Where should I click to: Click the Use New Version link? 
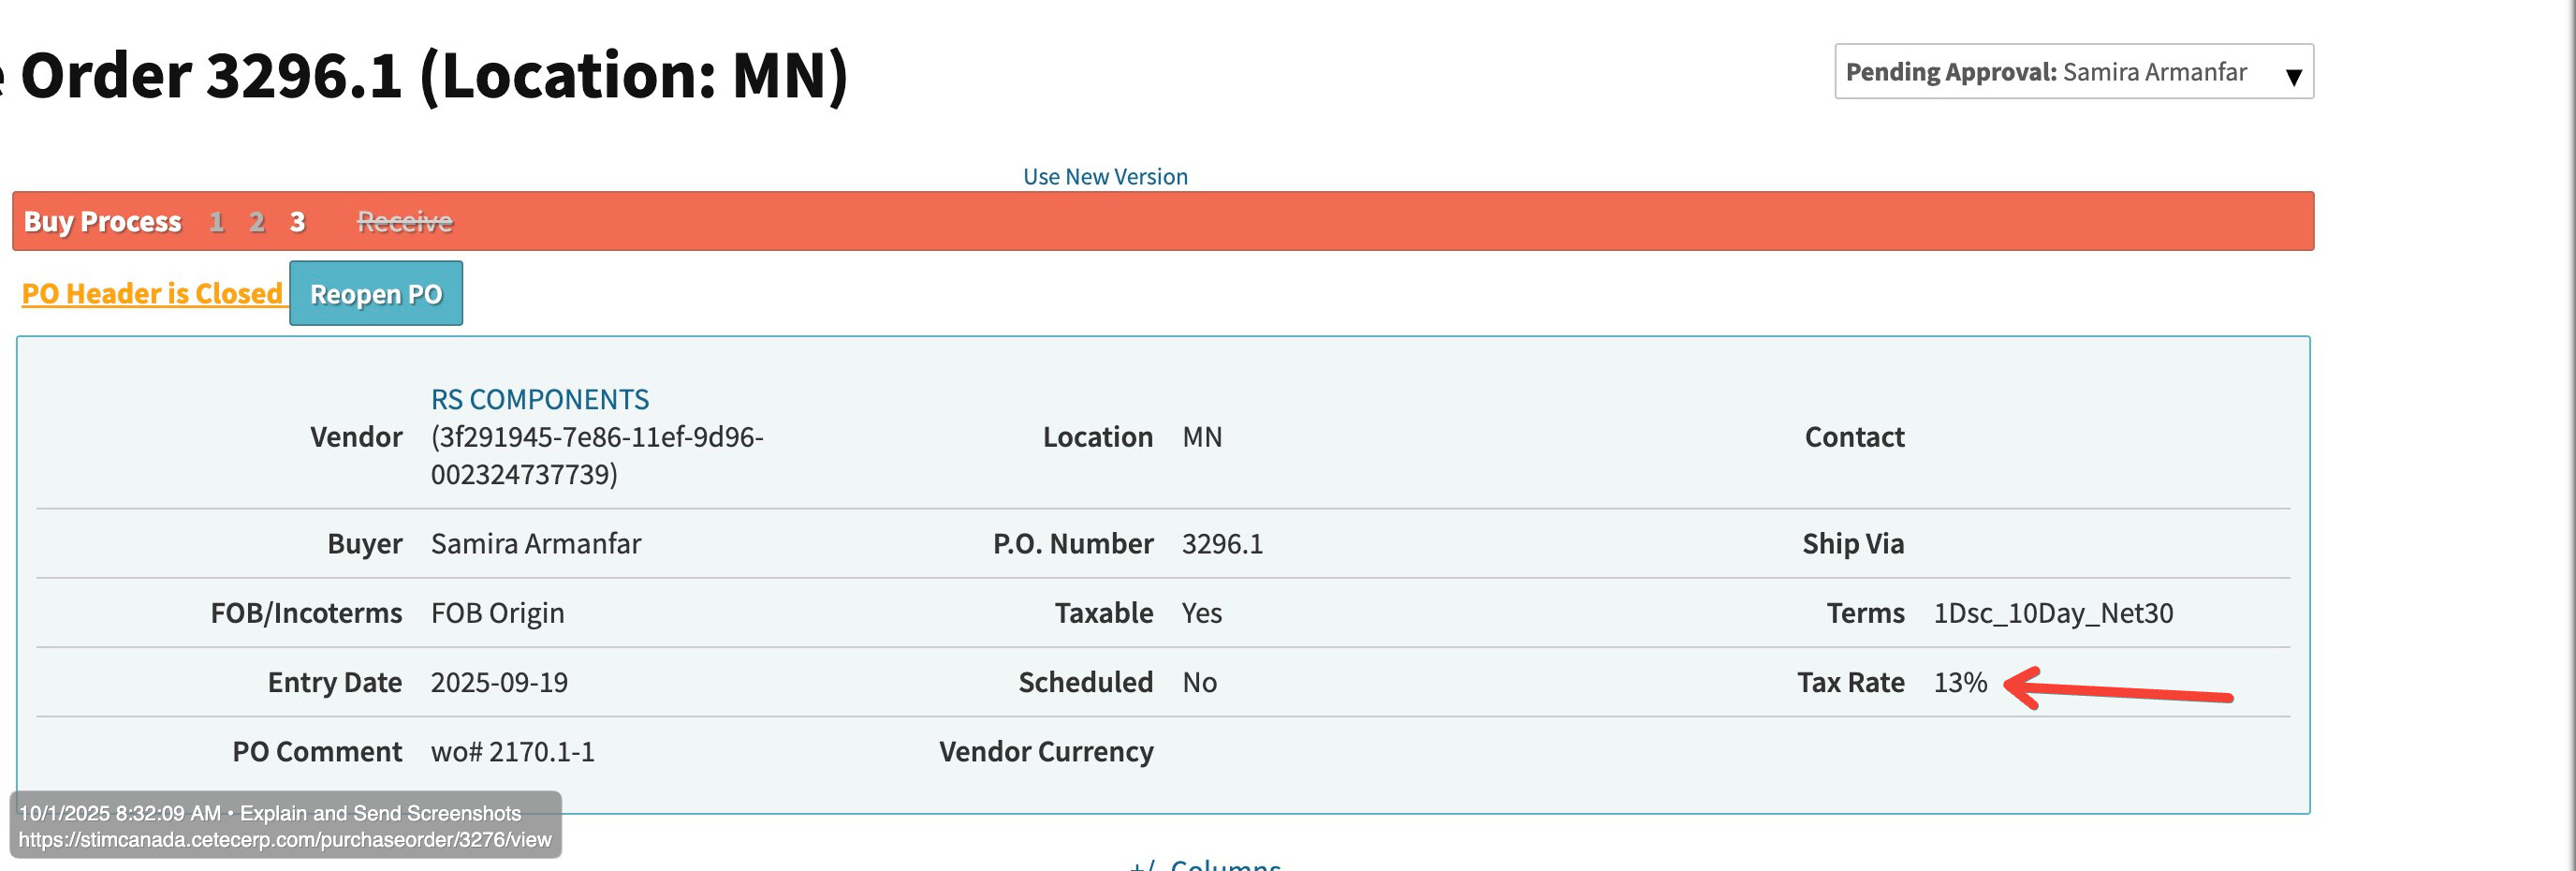click(1104, 177)
